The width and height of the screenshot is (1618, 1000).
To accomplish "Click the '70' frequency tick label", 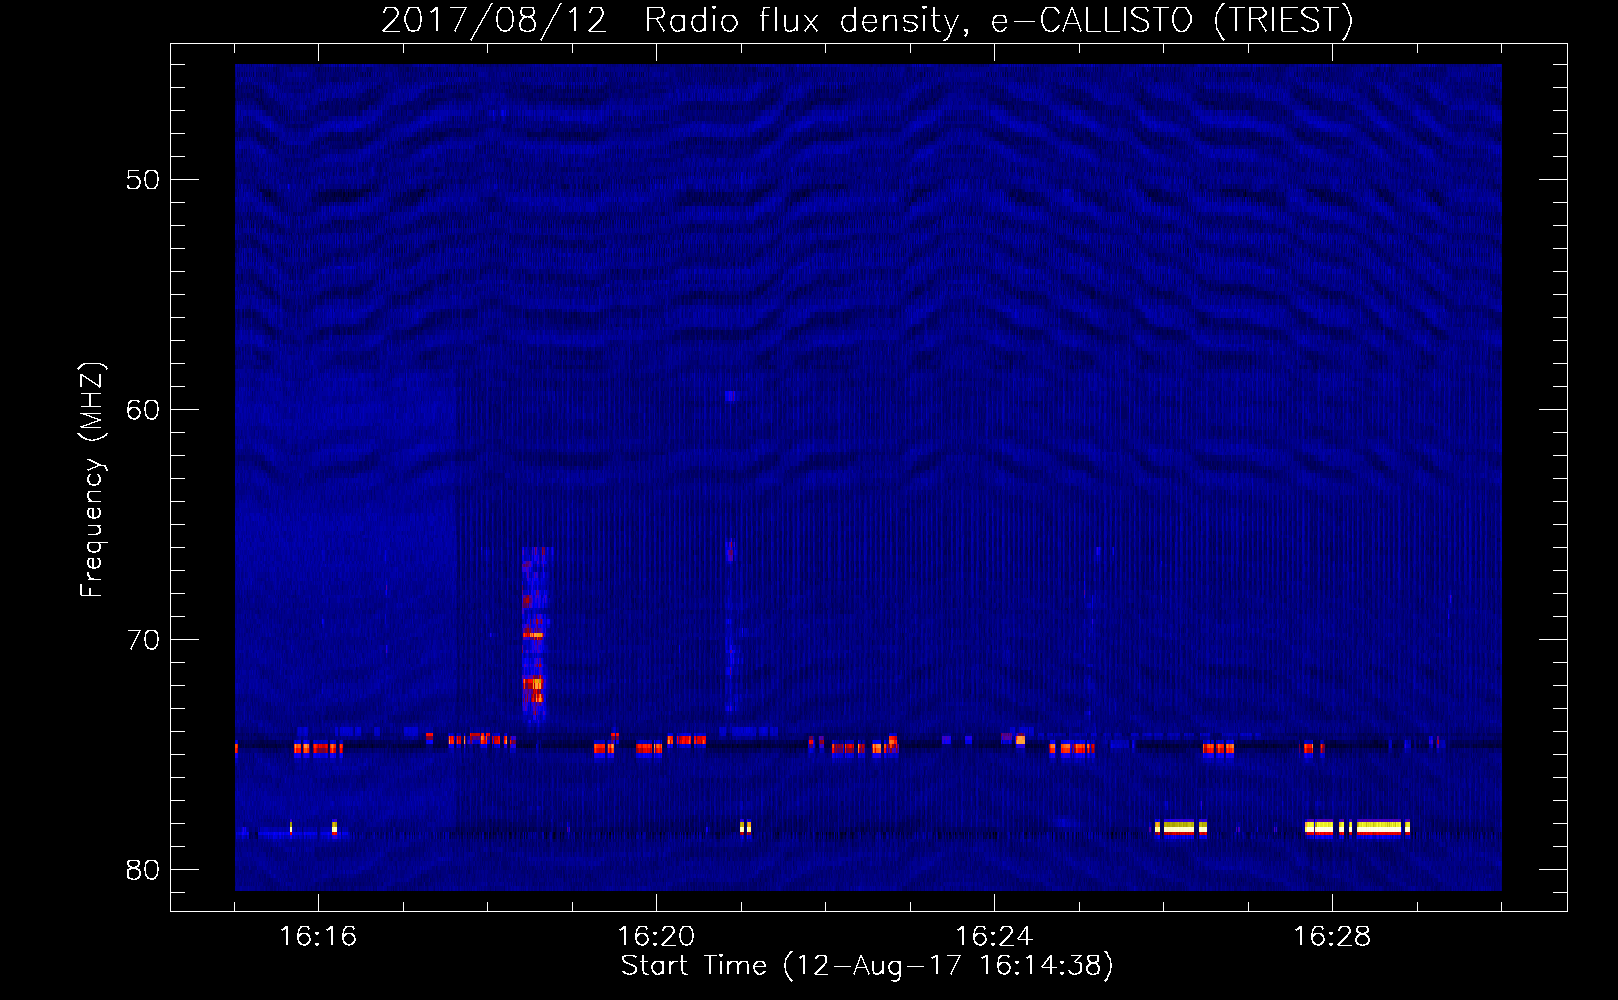I will coord(143,640).
